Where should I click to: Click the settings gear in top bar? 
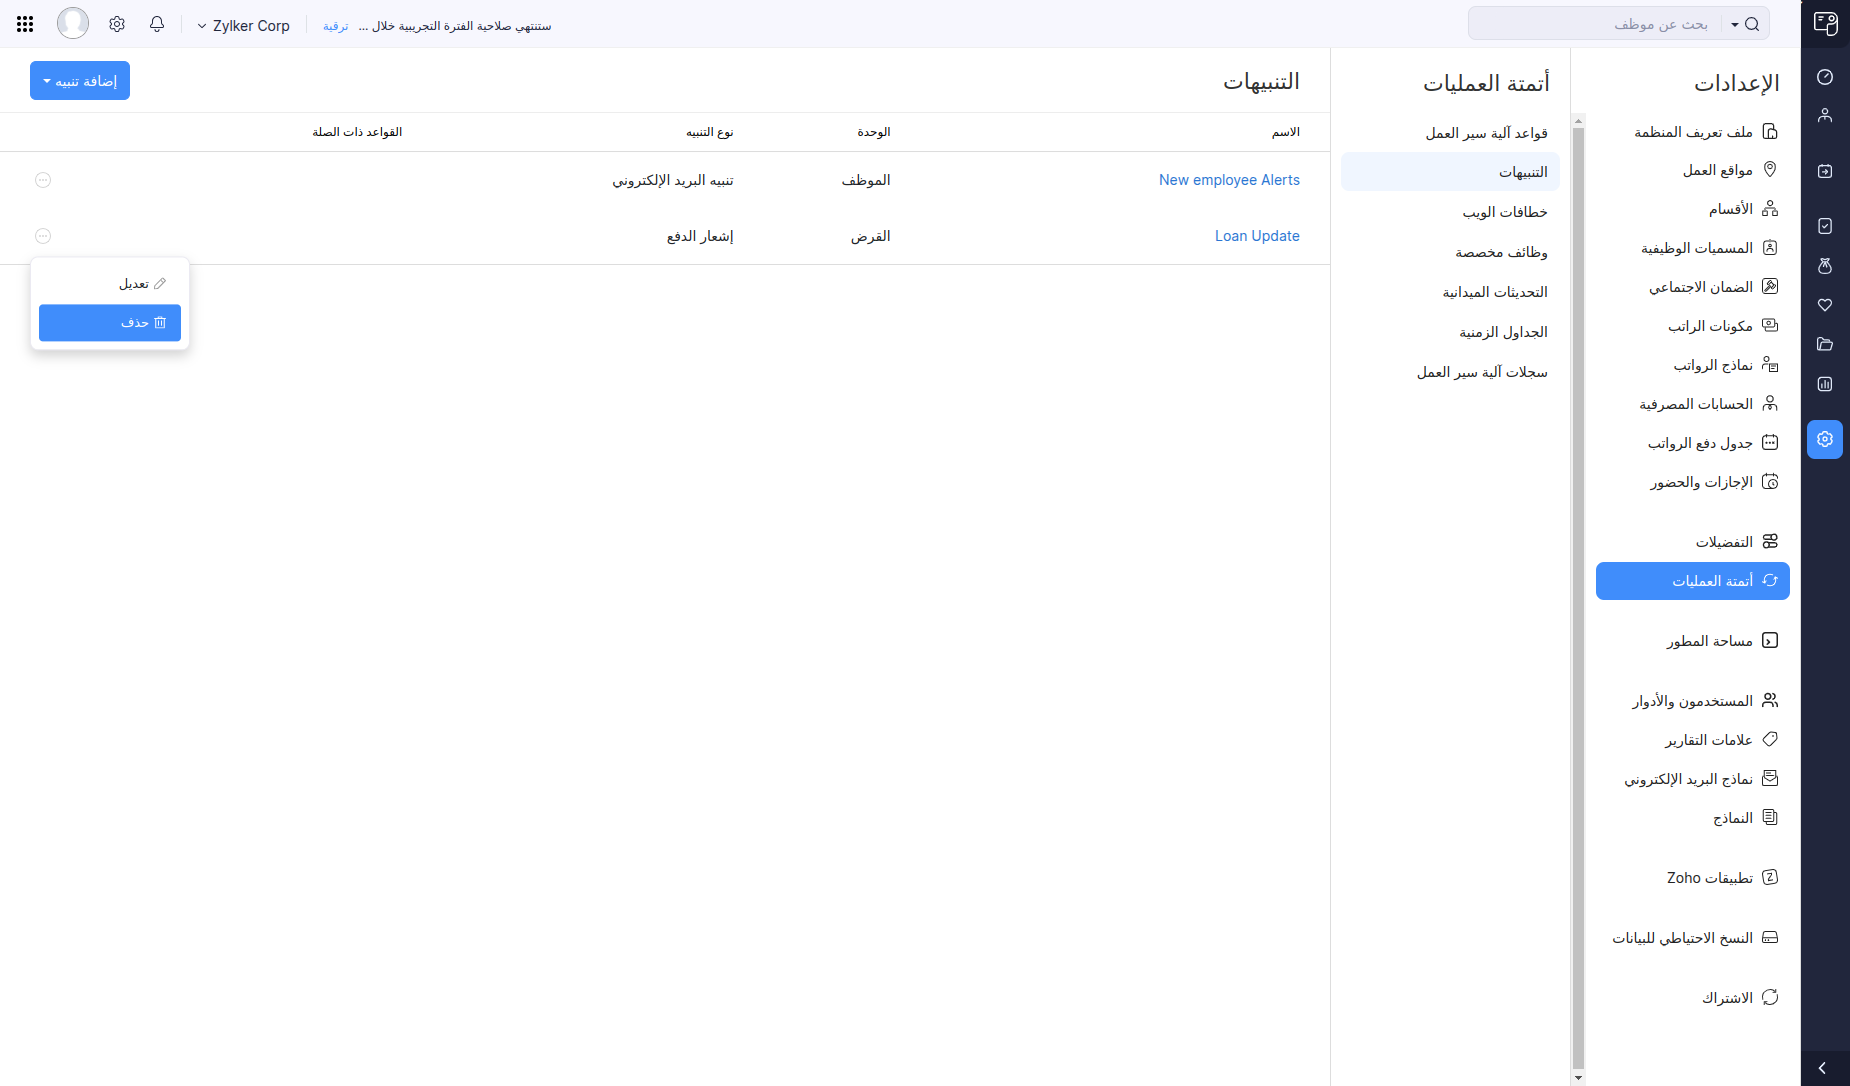pyautogui.click(x=117, y=24)
